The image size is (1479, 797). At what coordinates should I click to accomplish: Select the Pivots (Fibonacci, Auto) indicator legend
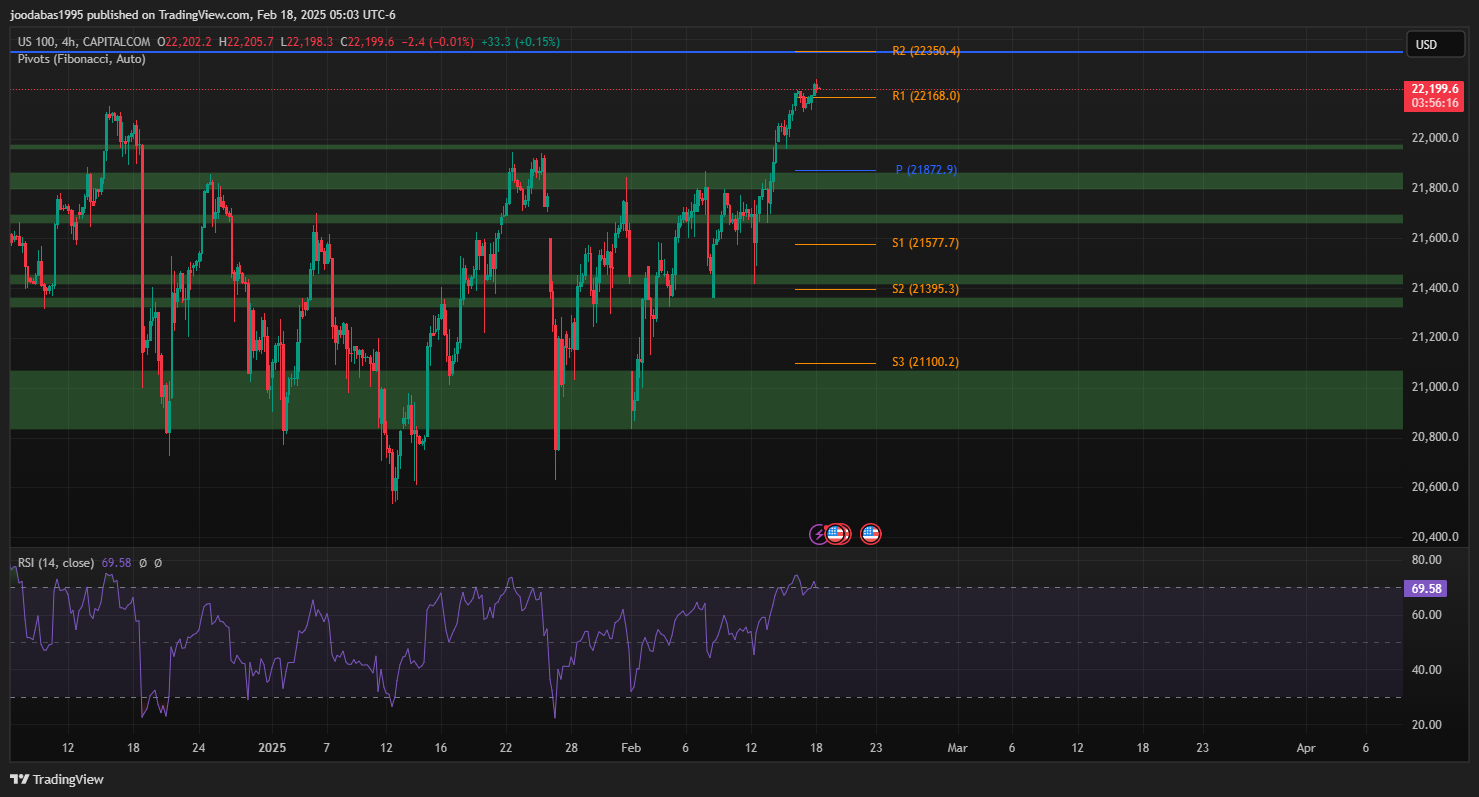[82, 59]
